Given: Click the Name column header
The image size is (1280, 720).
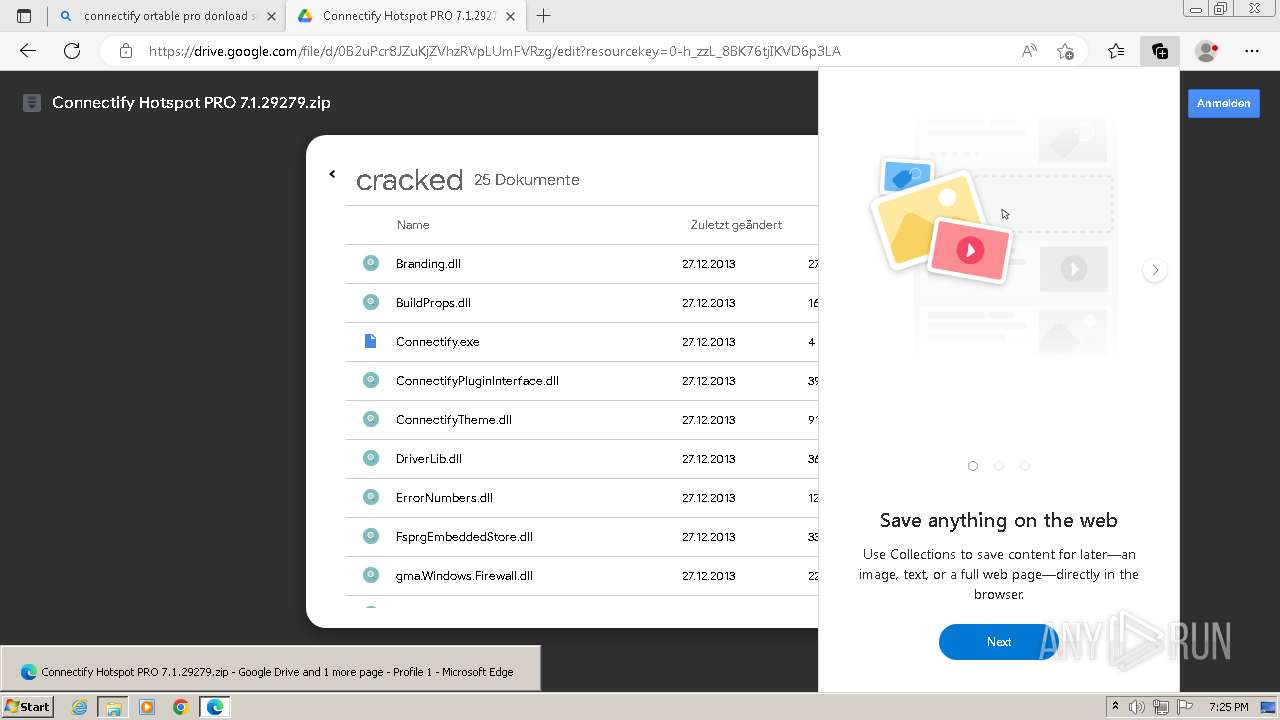Looking at the screenshot, I should coord(413,225).
